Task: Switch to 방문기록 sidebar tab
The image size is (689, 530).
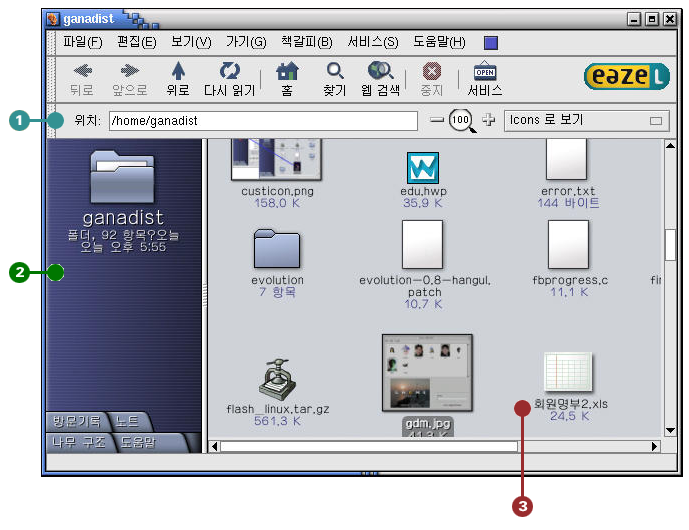Action: (x=77, y=422)
